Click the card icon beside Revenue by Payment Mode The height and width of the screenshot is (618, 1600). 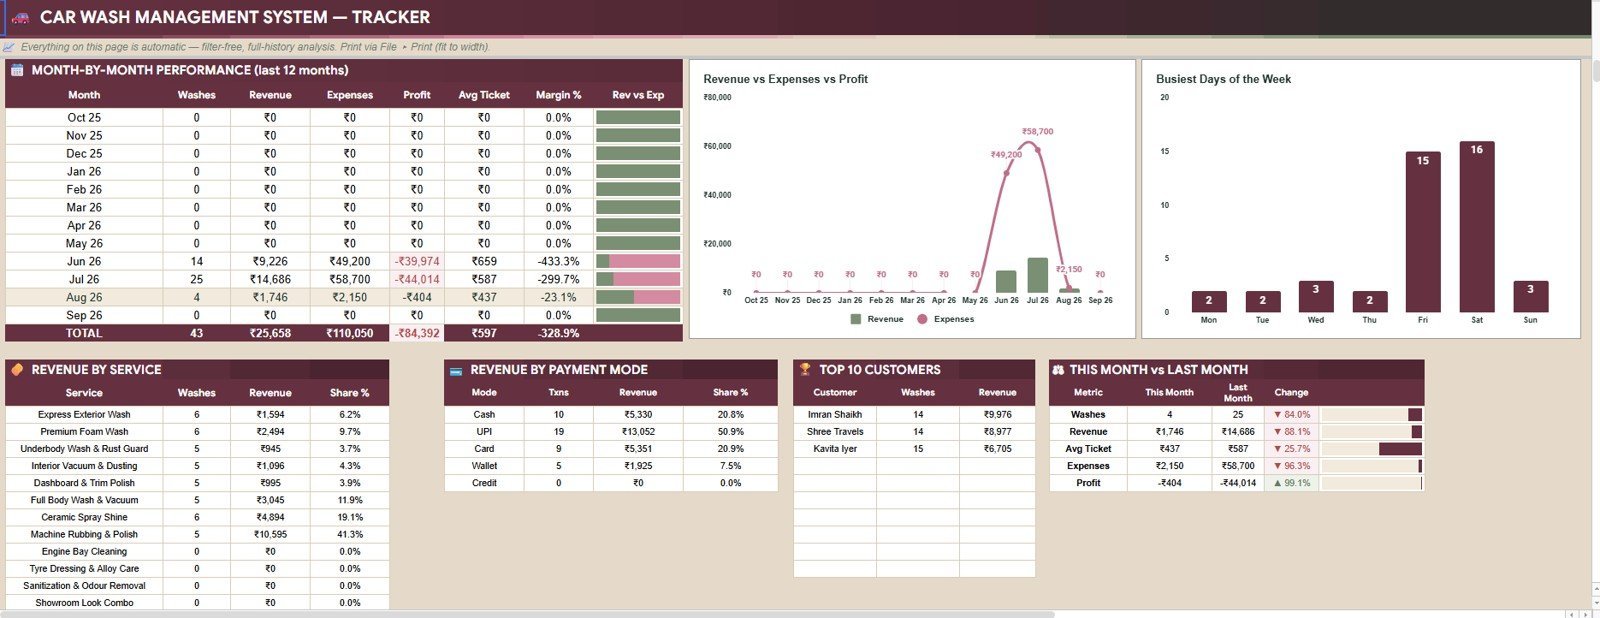pos(456,370)
